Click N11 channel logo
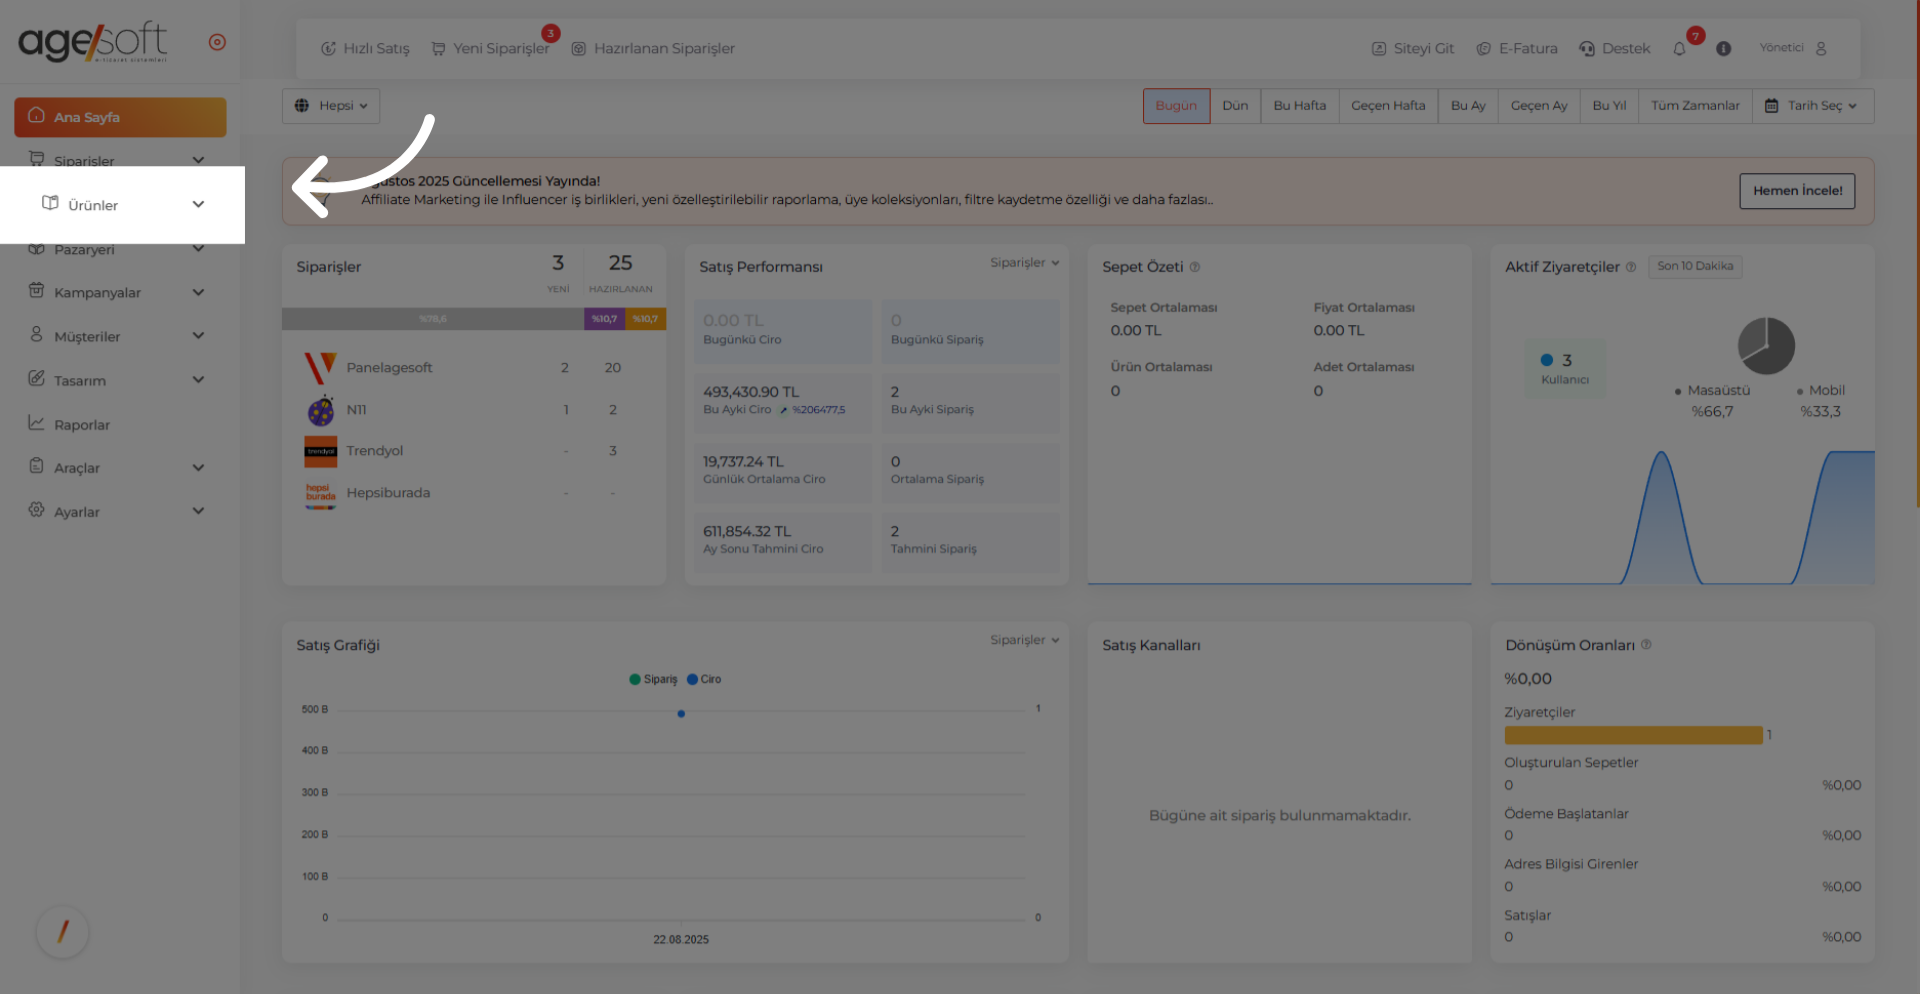 click(x=321, y=410)
